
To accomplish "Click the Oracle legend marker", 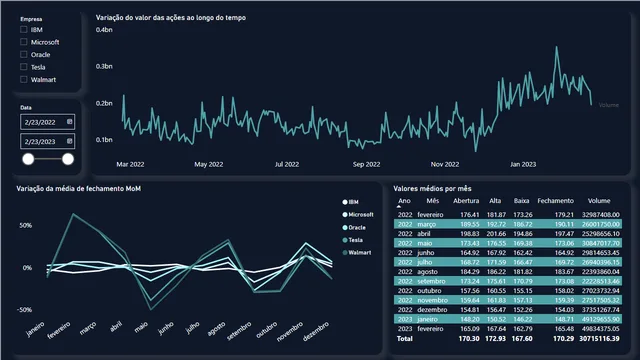I will [345, 227].
